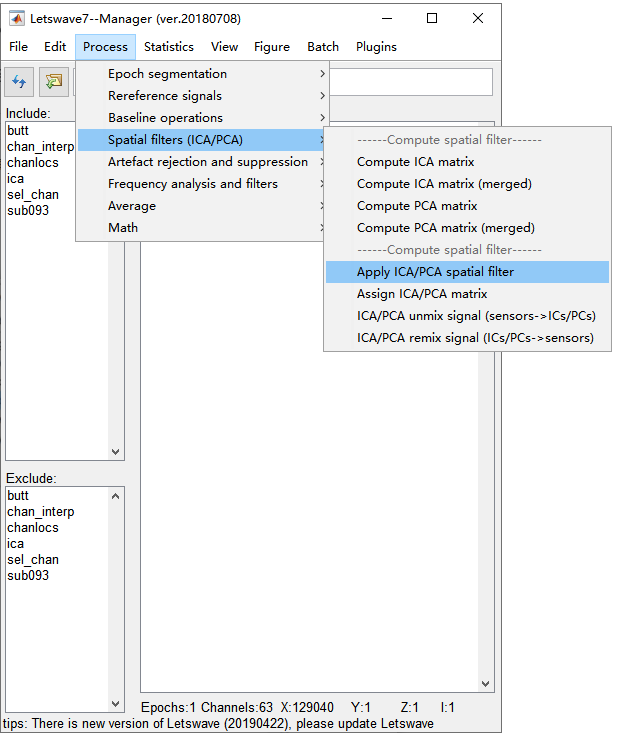Click Exclude list scroll-down arrow
640x733 pixels.
(x=115, y=704)
